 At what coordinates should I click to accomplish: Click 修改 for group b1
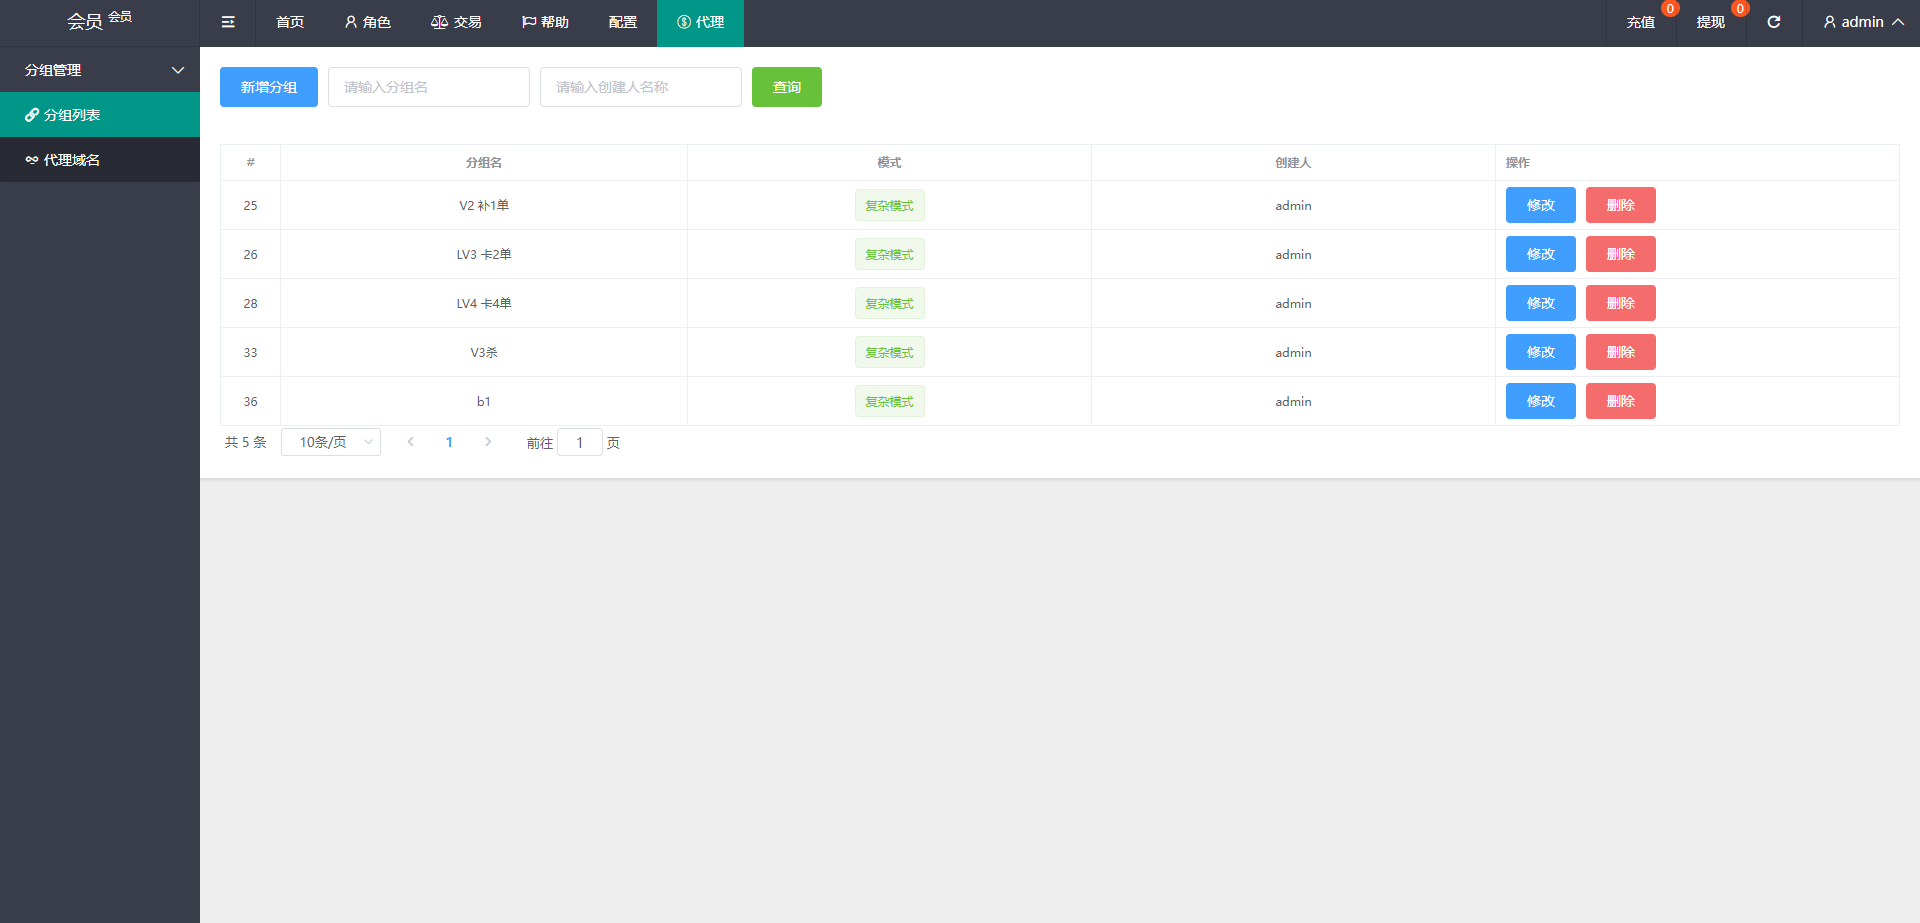[x=1541, y=401]
